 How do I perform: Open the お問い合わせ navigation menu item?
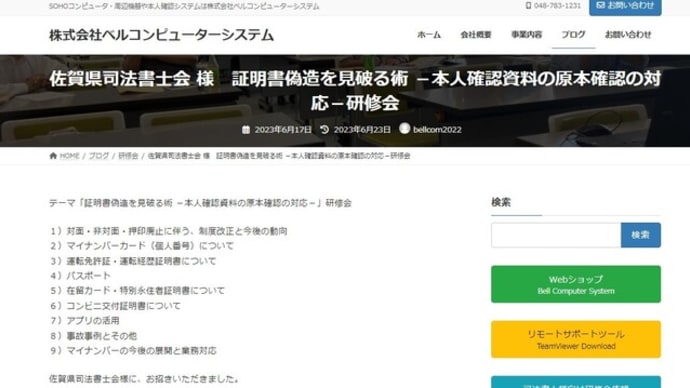pyautogui.click(x=628, y=35)
